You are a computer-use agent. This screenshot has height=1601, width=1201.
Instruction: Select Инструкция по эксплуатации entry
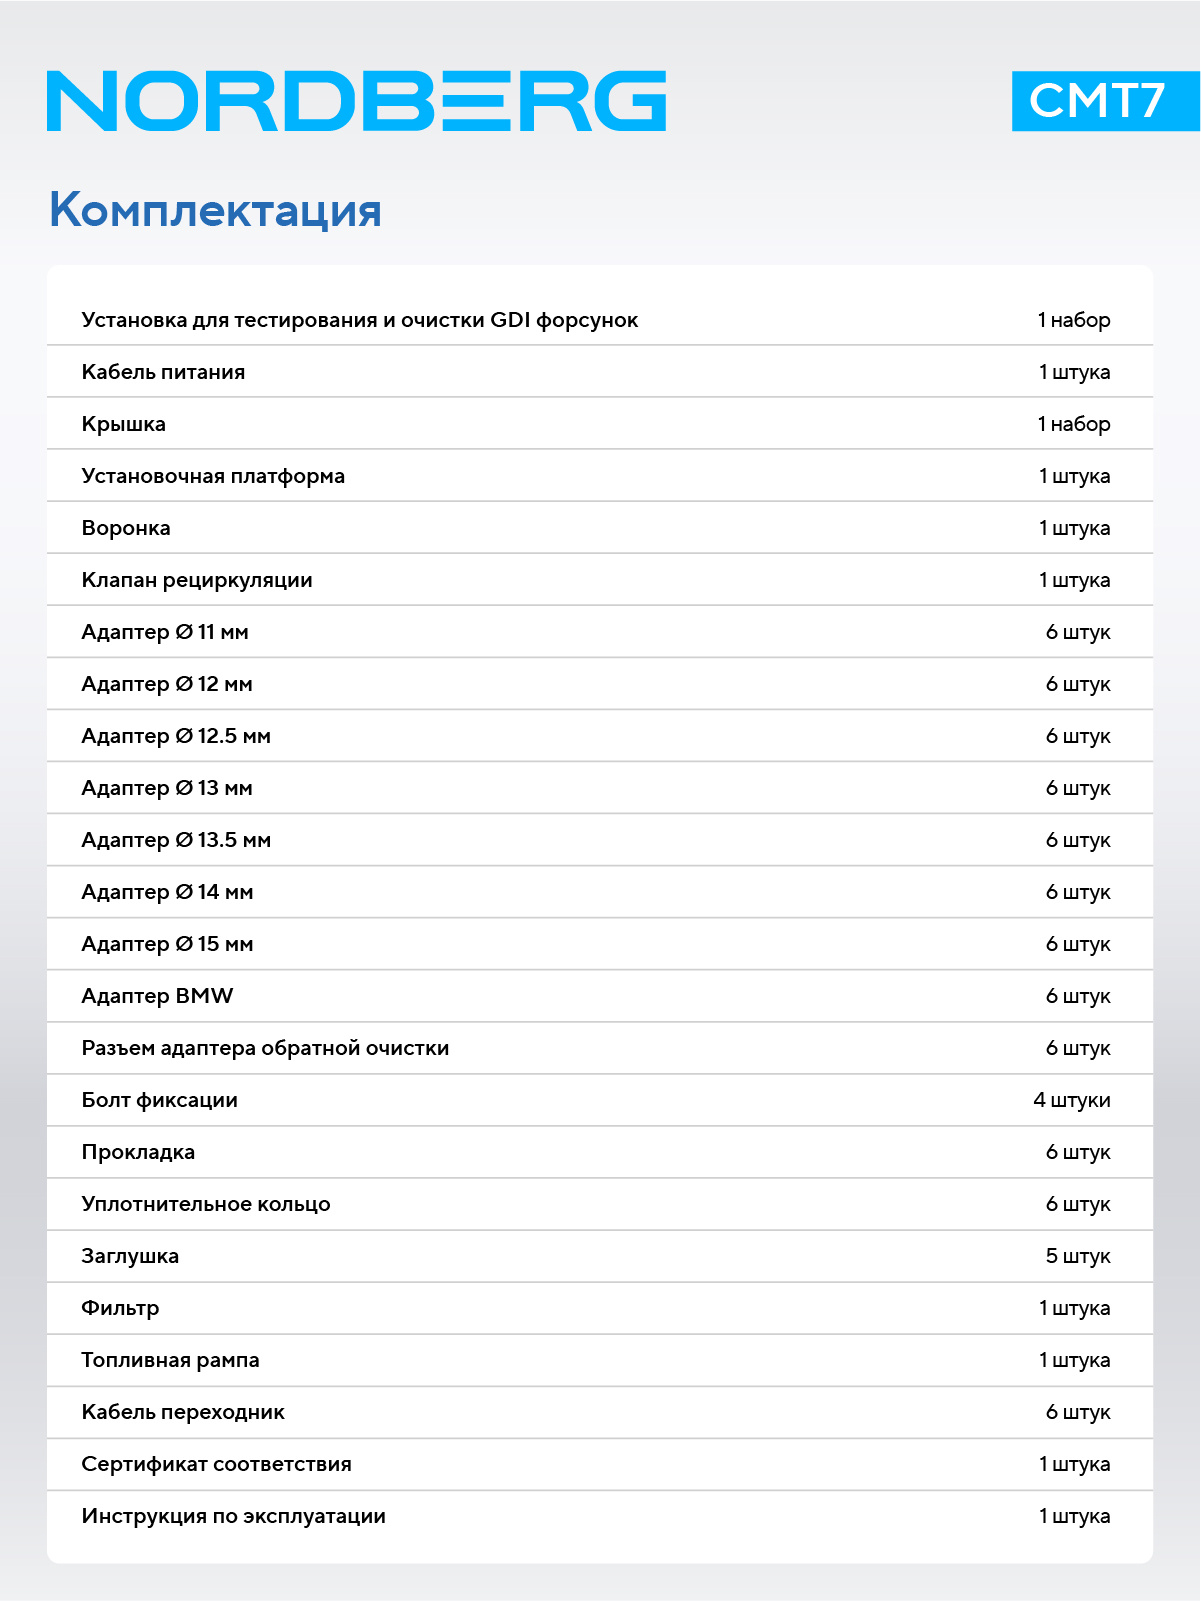click(233, 1516)
